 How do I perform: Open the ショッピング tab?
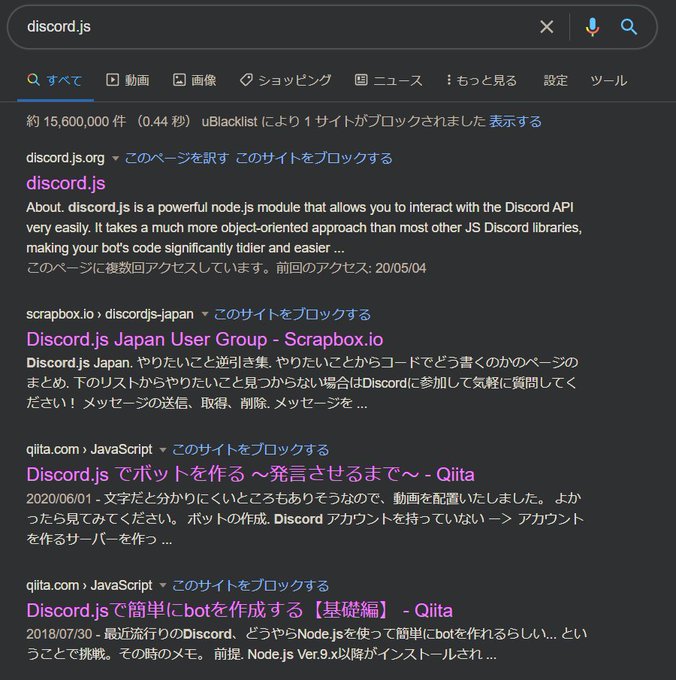click(x=286, y=80)
